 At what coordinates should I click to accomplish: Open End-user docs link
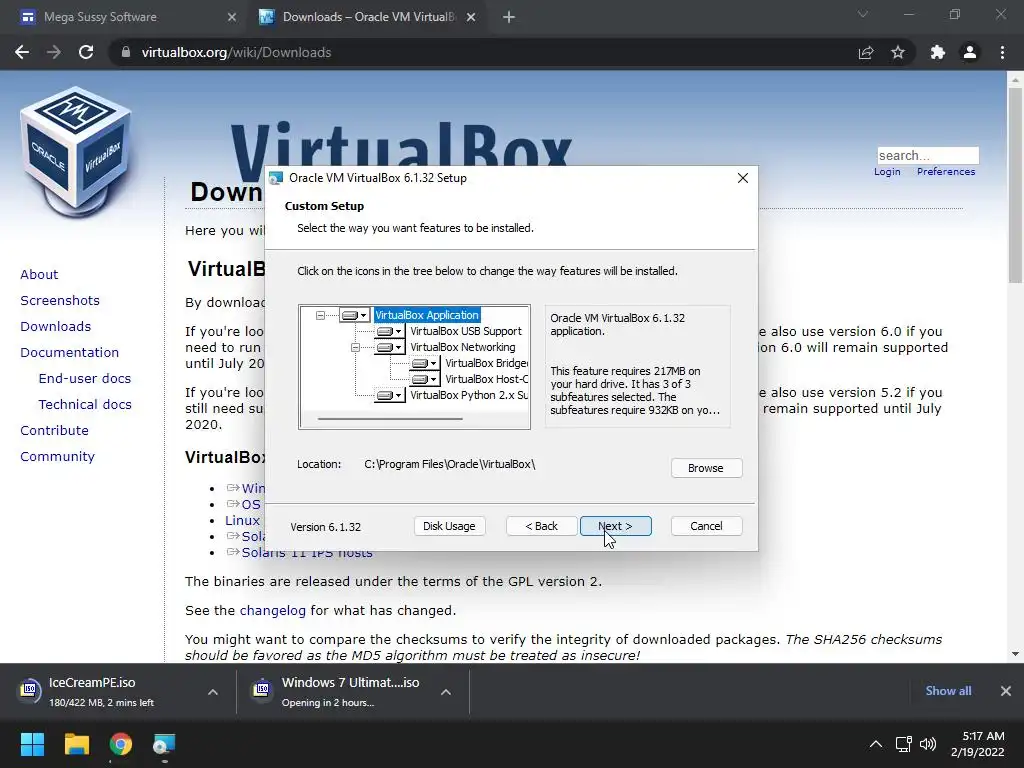(85, 379)
